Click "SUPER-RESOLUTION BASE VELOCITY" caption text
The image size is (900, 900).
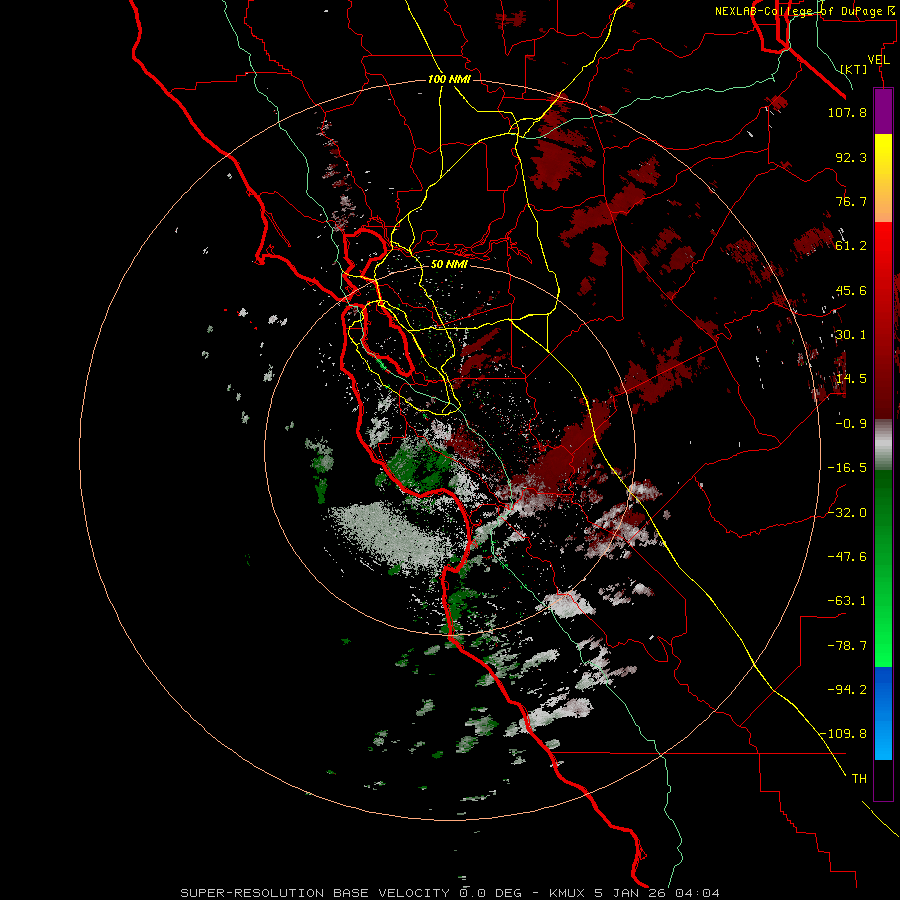pyautogui.click(x=315, y=893)
